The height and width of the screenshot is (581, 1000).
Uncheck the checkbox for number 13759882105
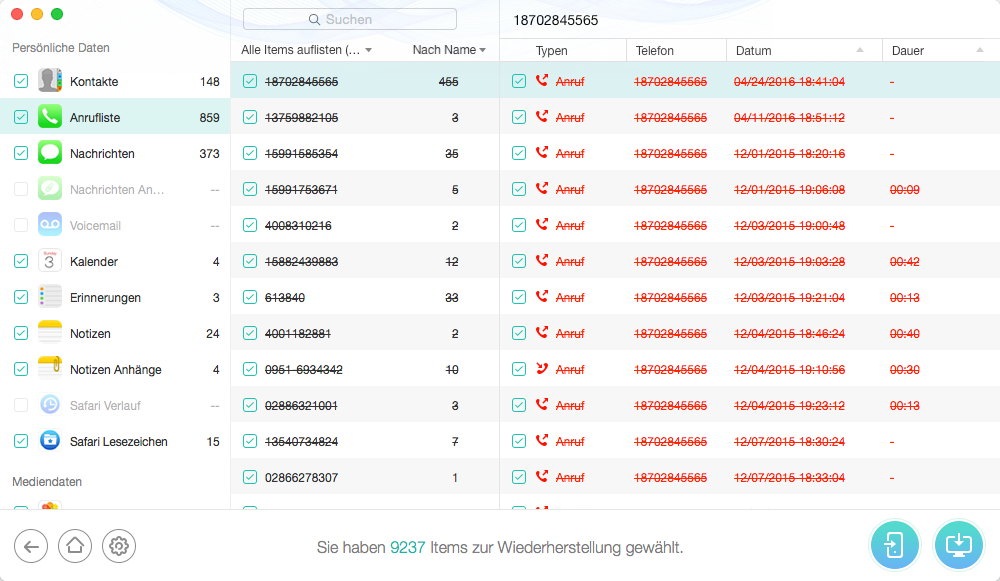tap(250, 117)
